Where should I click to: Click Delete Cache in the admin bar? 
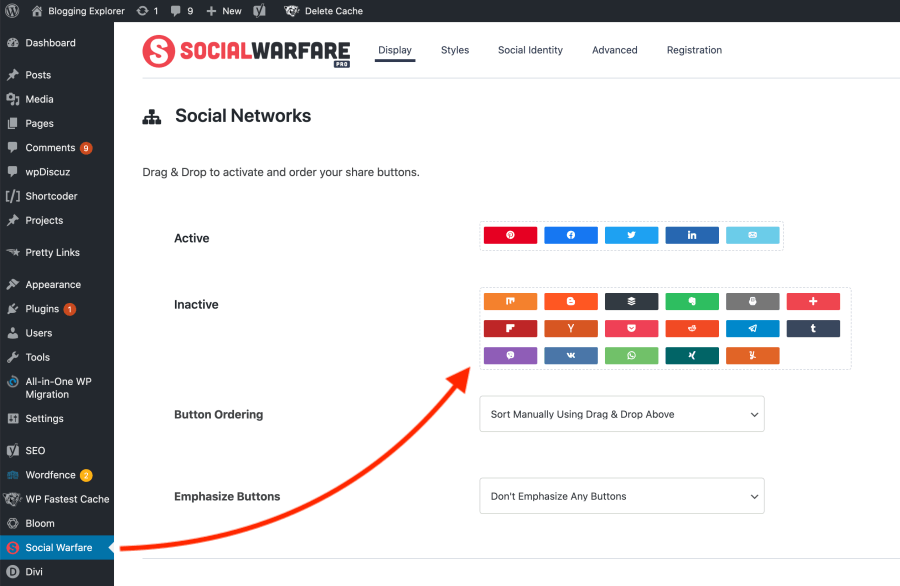333,11
